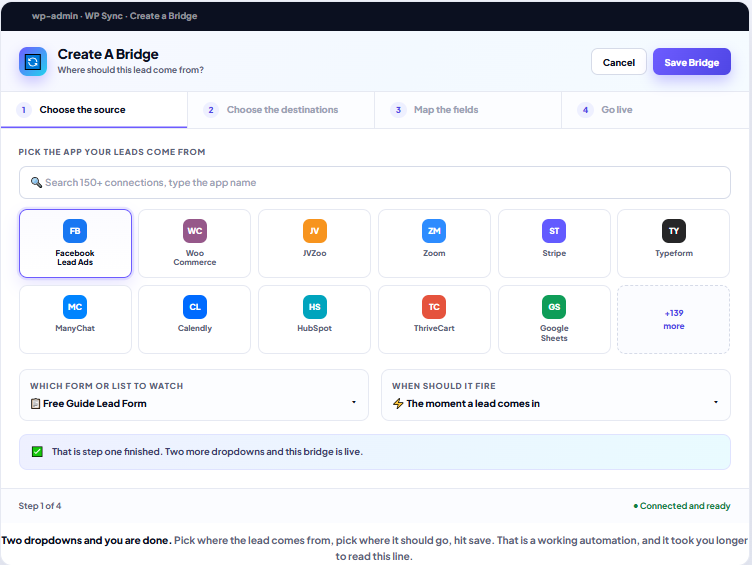Select the ThriveCart TC icon

(x=434, y=307)
